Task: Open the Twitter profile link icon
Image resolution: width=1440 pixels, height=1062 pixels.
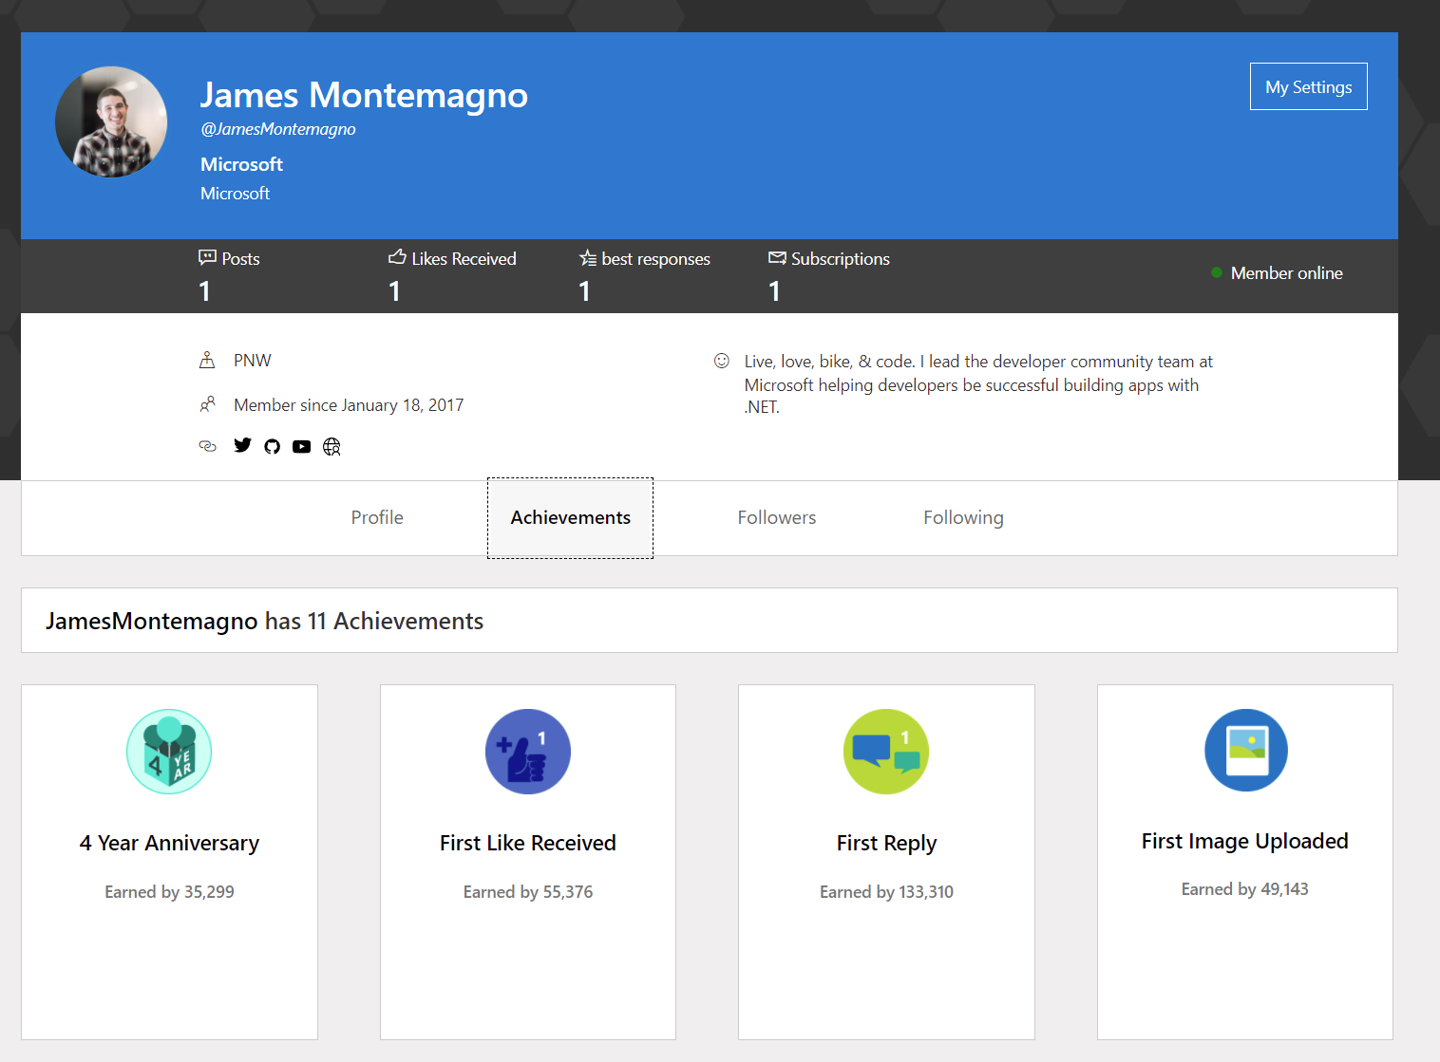Action: click(242, 446)
